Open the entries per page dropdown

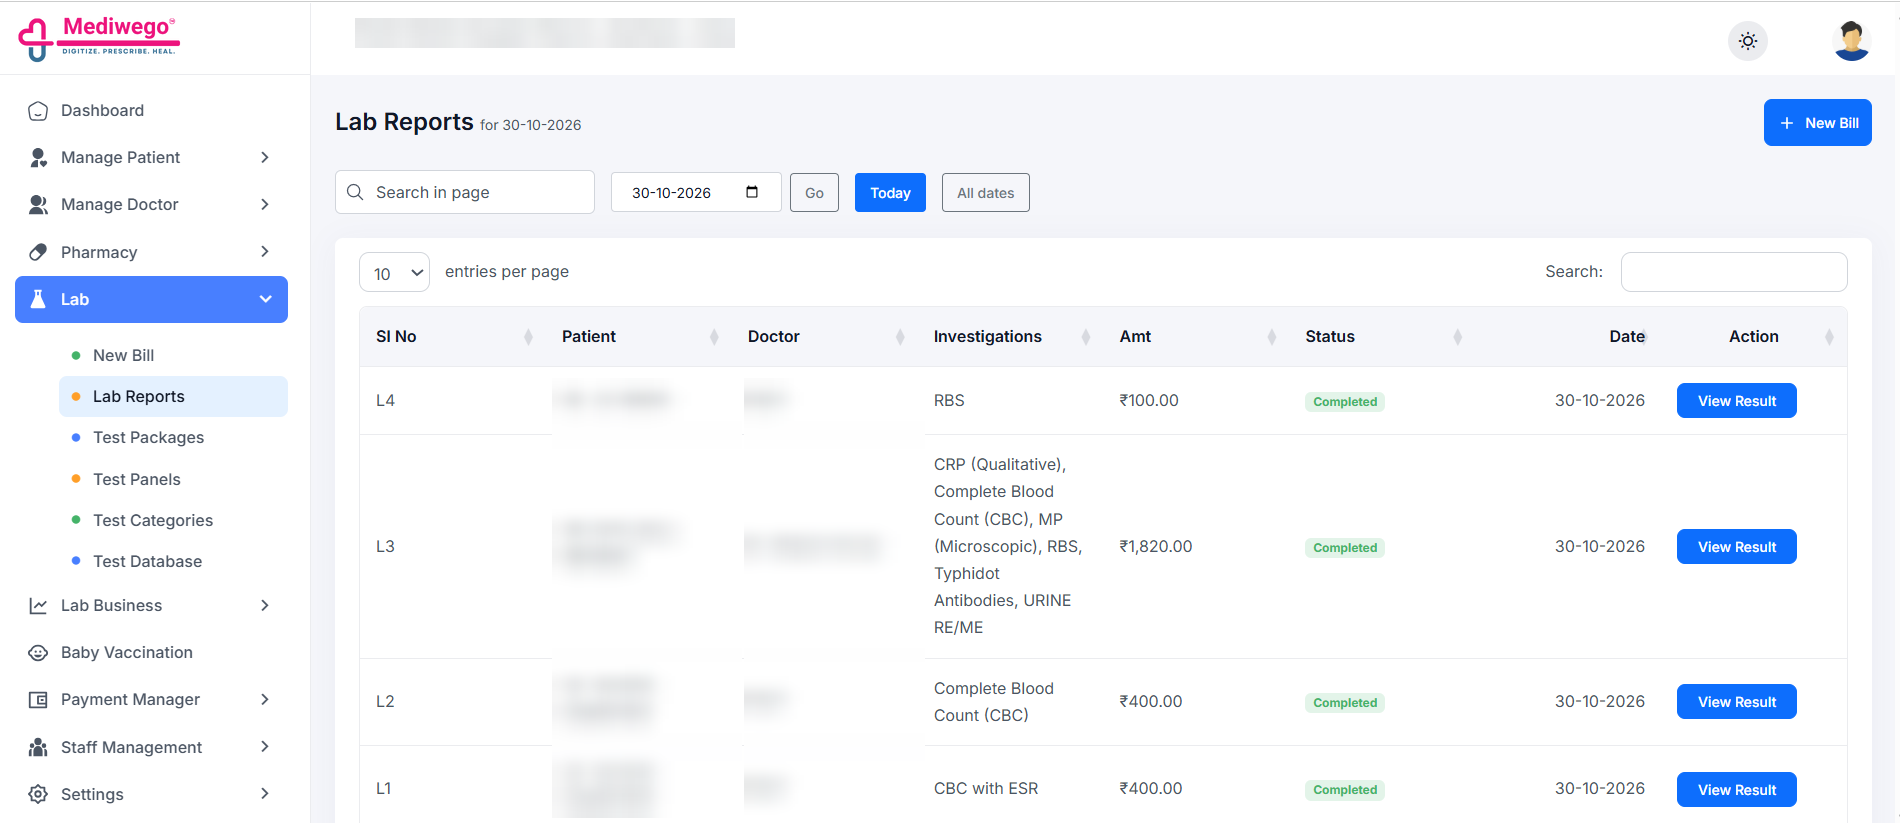pos(394,272)
